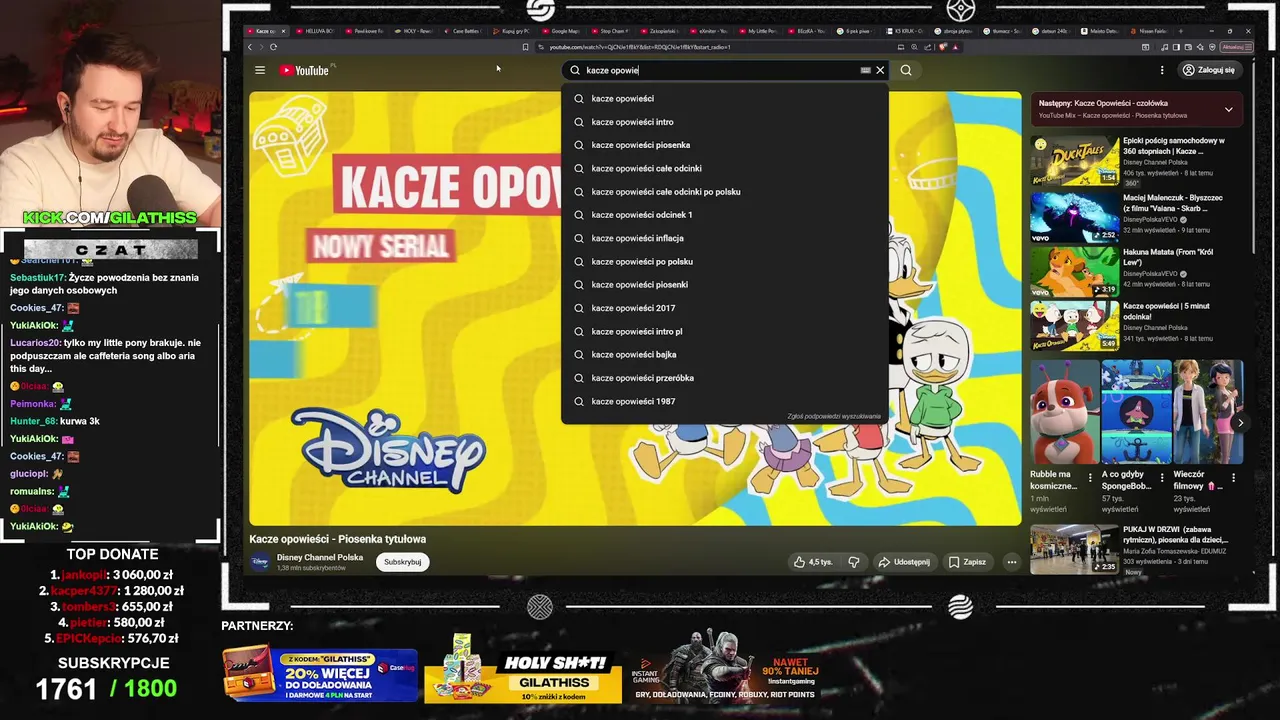
Task: Pick suggestion 'kacze opowieści po polsku'
Action: (725, 262)
